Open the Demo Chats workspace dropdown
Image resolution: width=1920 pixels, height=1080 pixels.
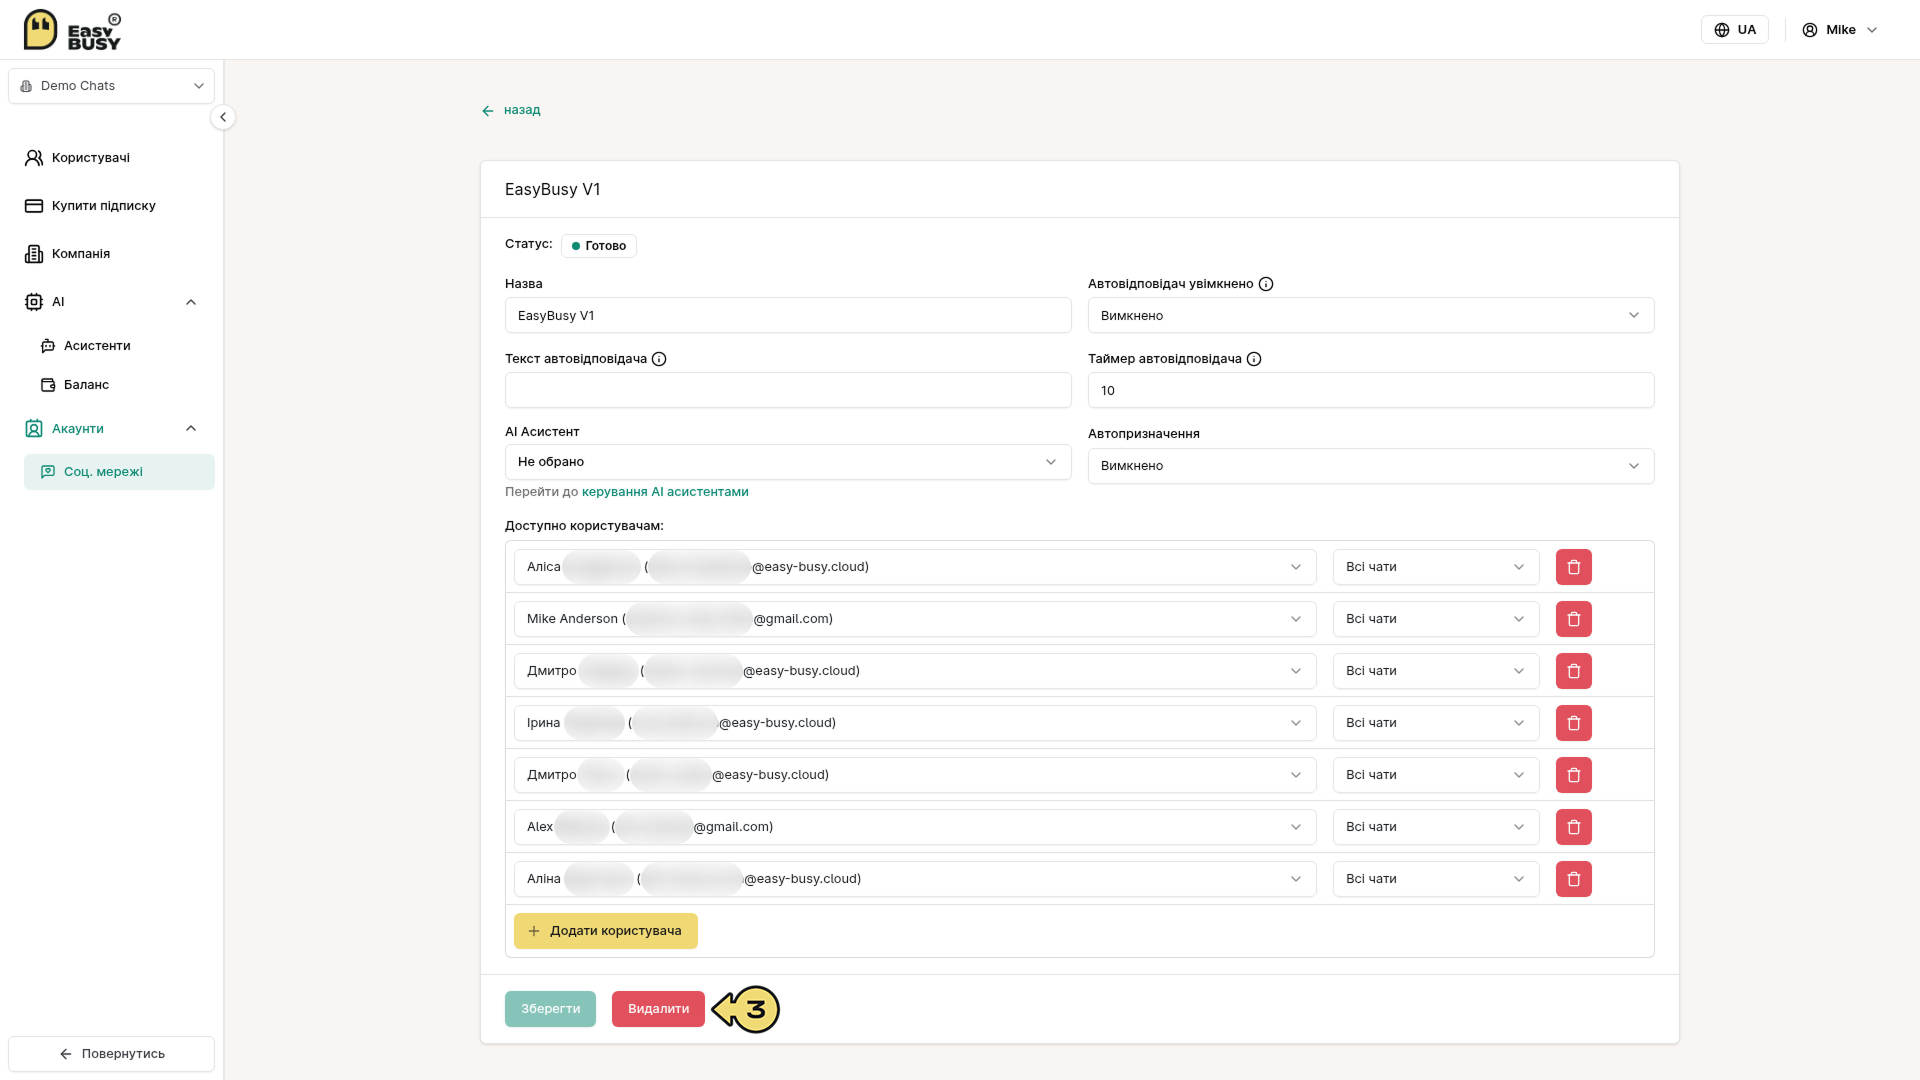[x=111, y=86]
